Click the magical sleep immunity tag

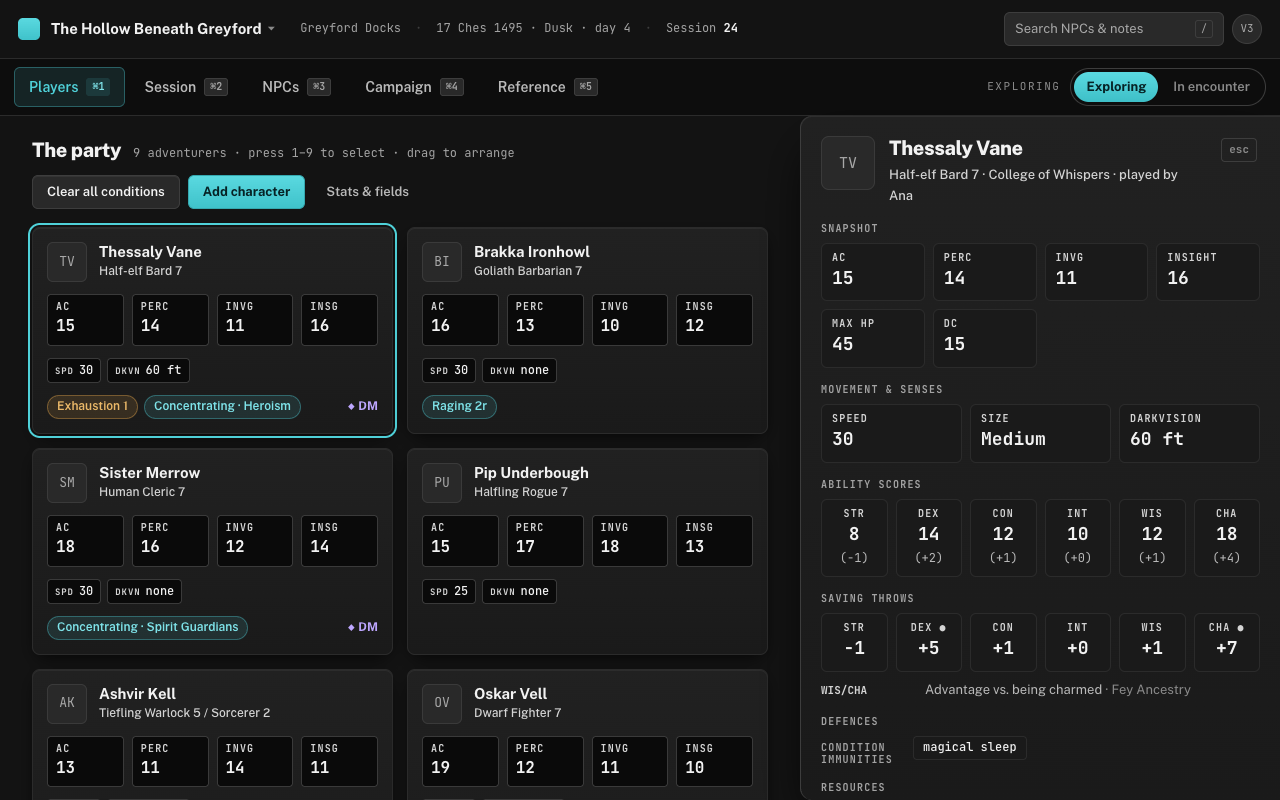(x=970, y=748)
